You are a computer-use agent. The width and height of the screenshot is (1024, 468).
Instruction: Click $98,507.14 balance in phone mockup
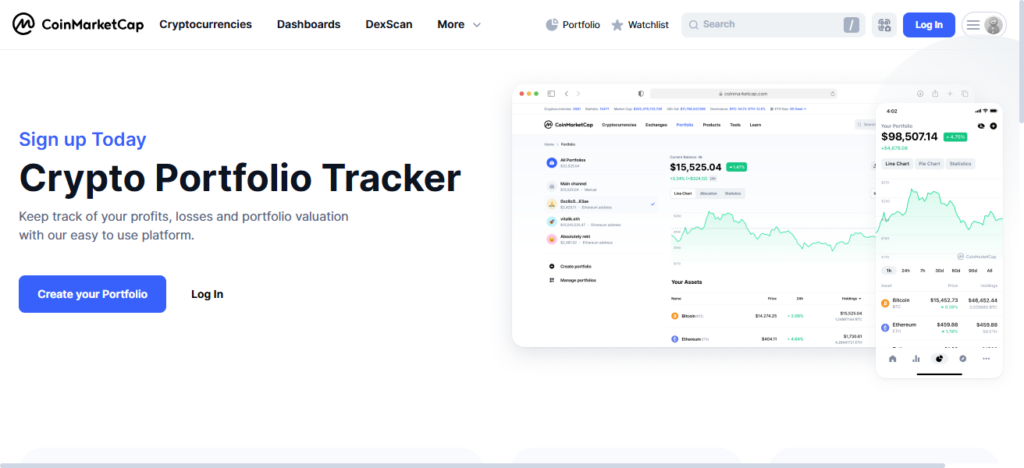909,136
